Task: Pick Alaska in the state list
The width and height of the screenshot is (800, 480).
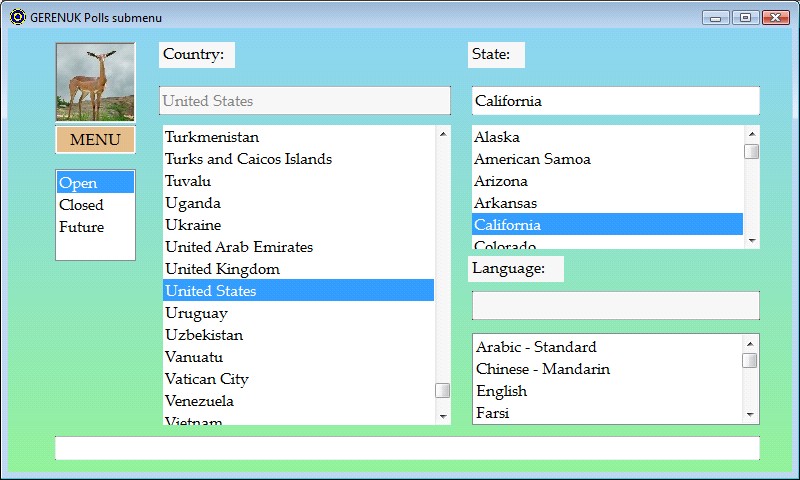Action: 496,137
